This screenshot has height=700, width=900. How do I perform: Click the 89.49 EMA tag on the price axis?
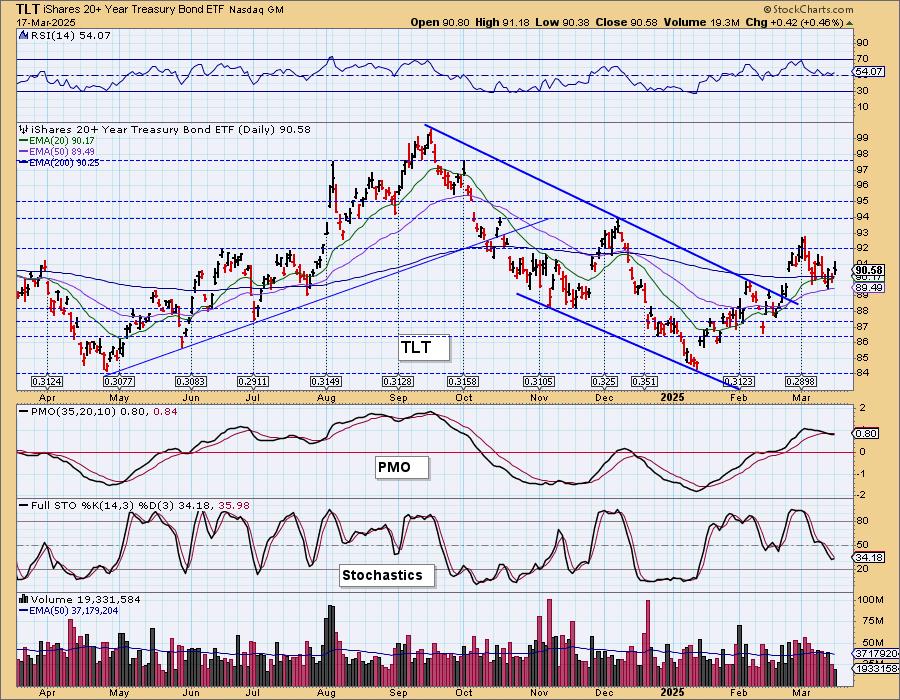pos(869,287)
